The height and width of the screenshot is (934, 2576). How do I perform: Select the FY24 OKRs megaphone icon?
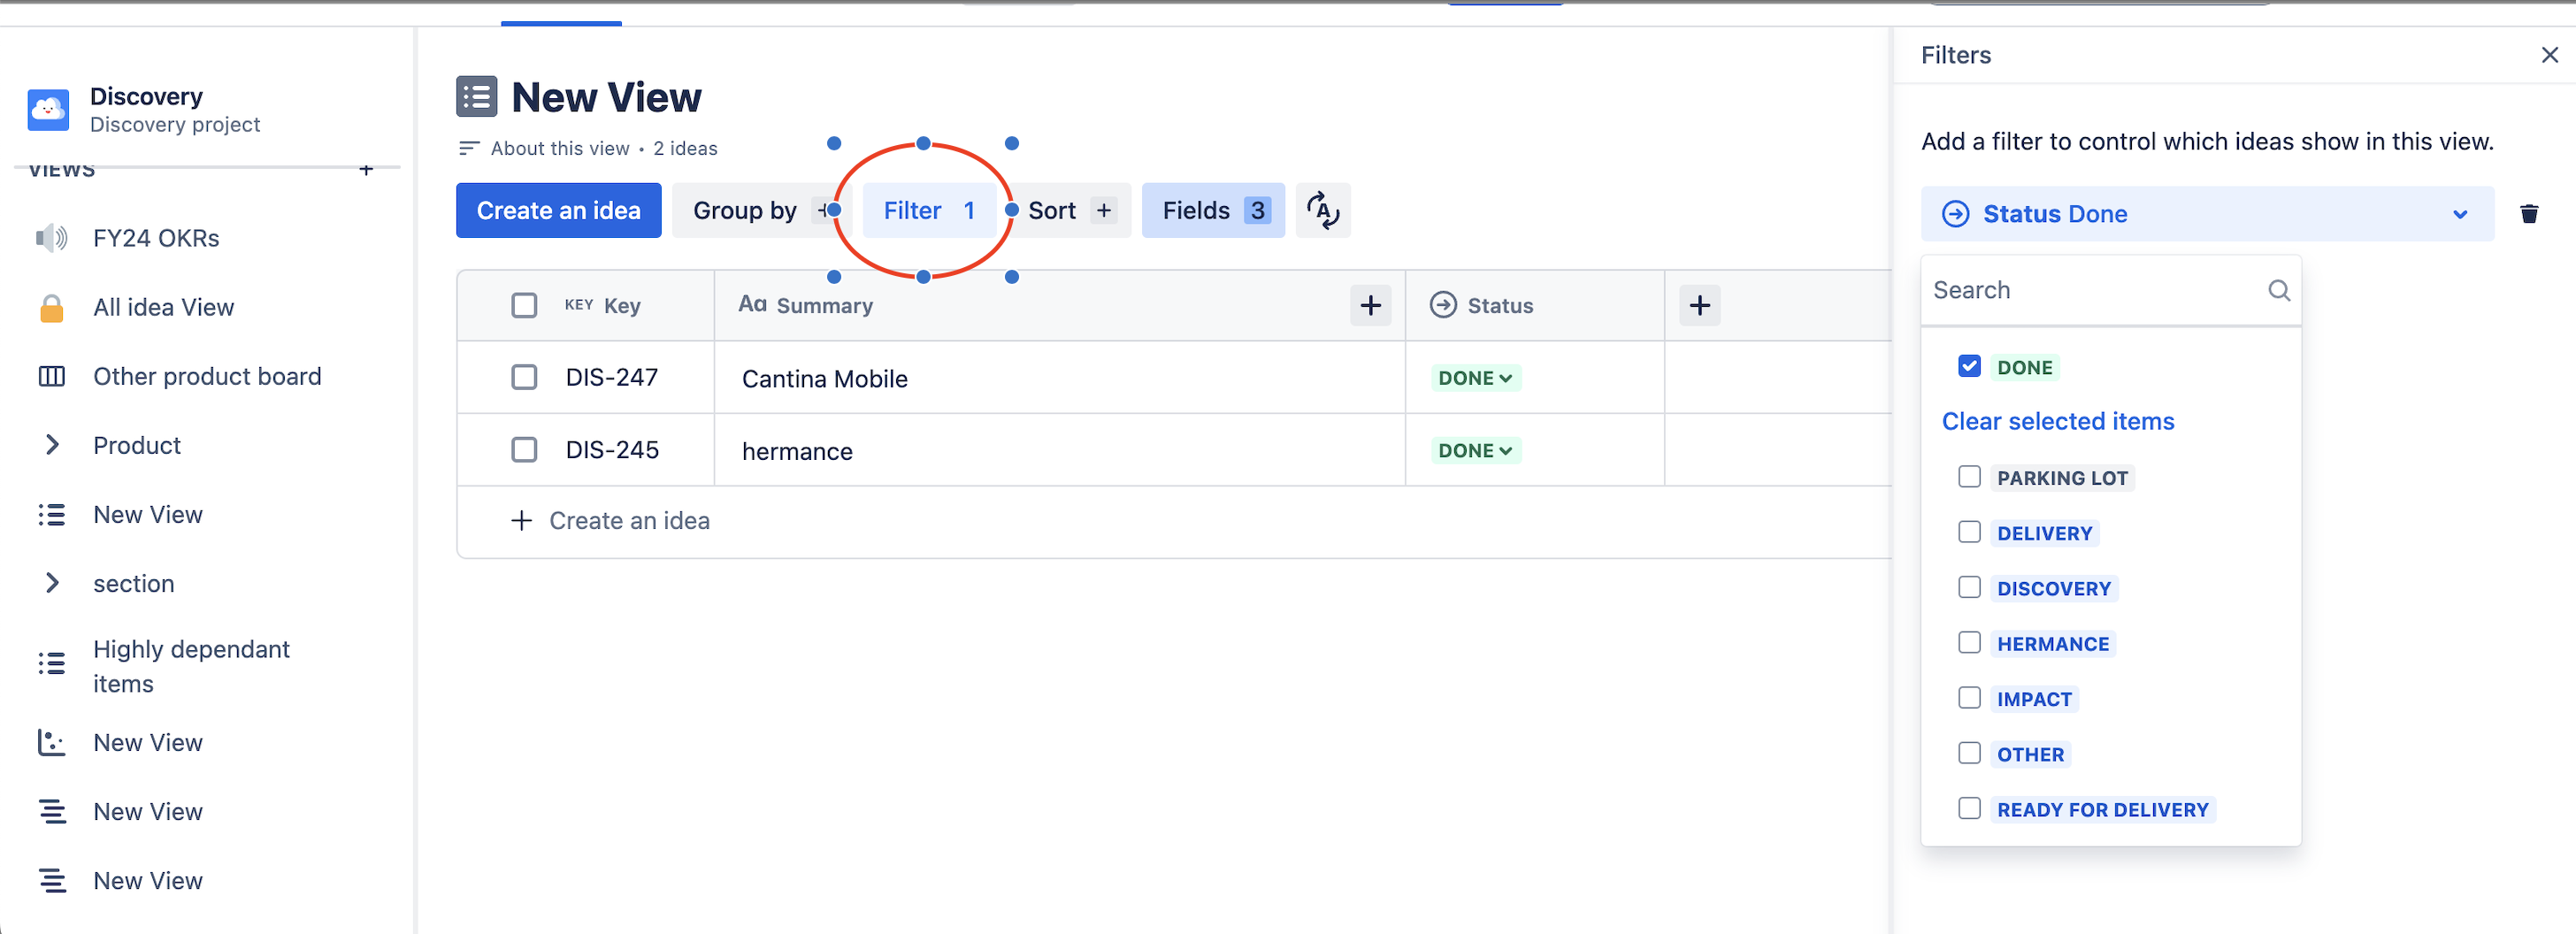coord(51,237)
